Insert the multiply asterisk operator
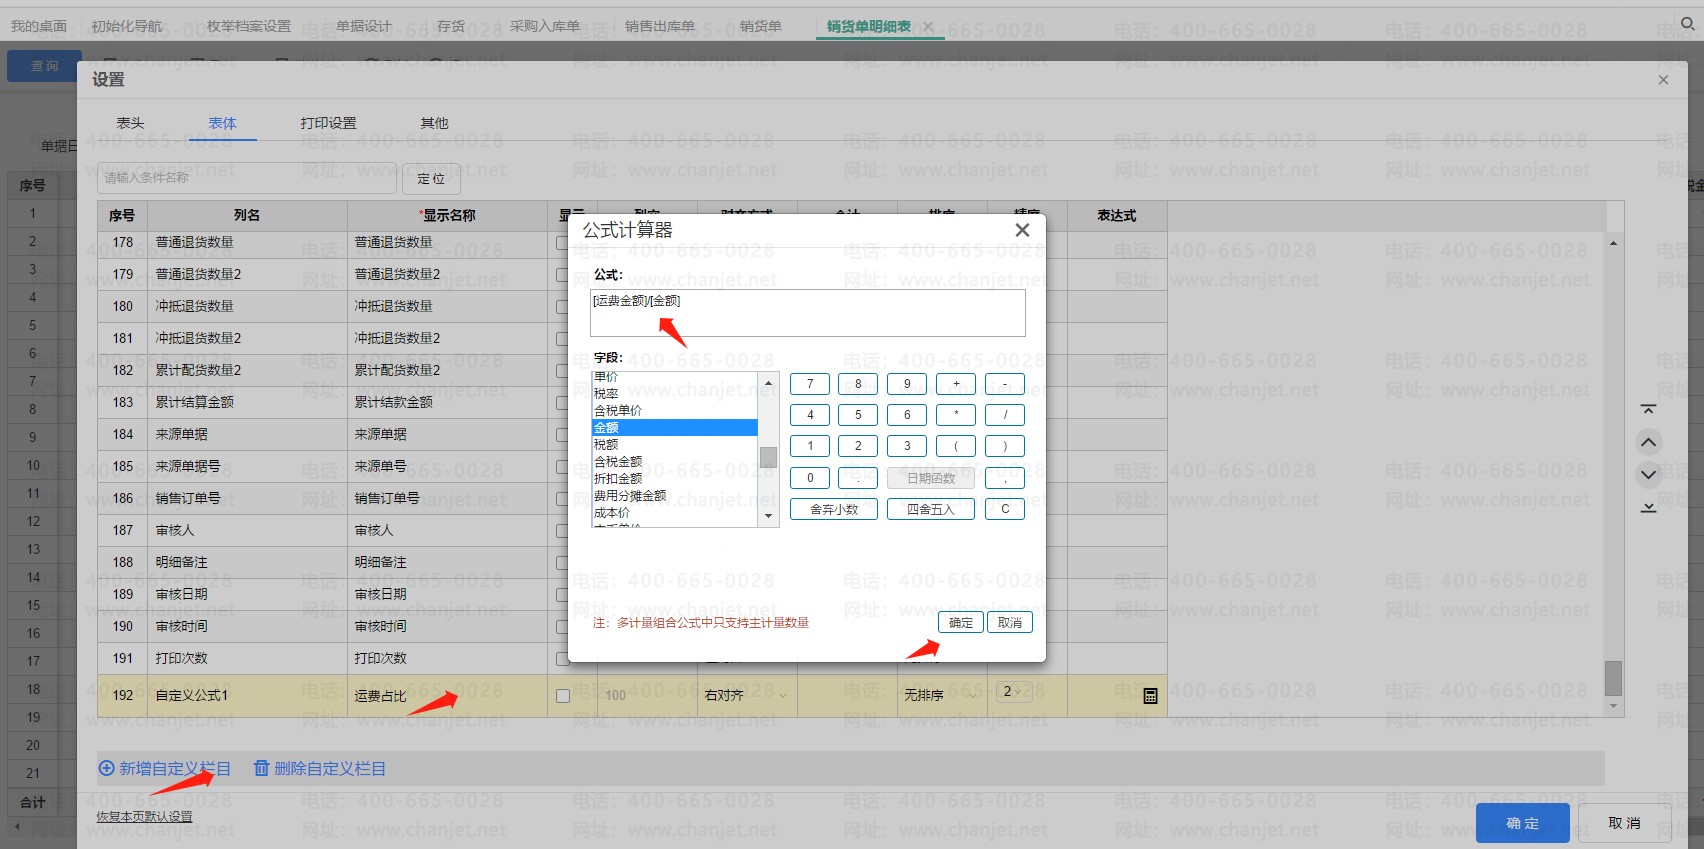The image size is (1704, 849). [956, 415]
